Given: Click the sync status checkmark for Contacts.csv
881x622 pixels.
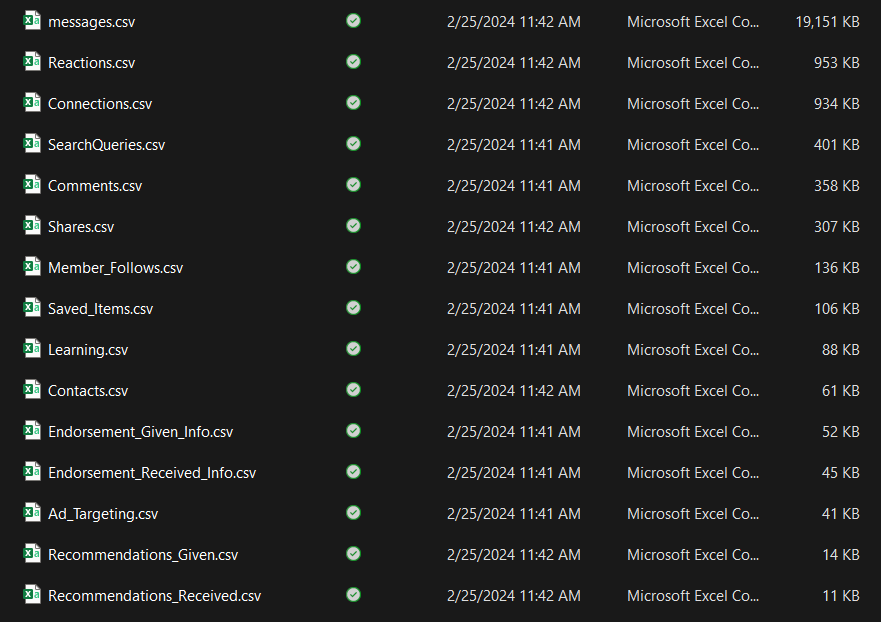Looking at the screenshot, I should coord(353,390).
